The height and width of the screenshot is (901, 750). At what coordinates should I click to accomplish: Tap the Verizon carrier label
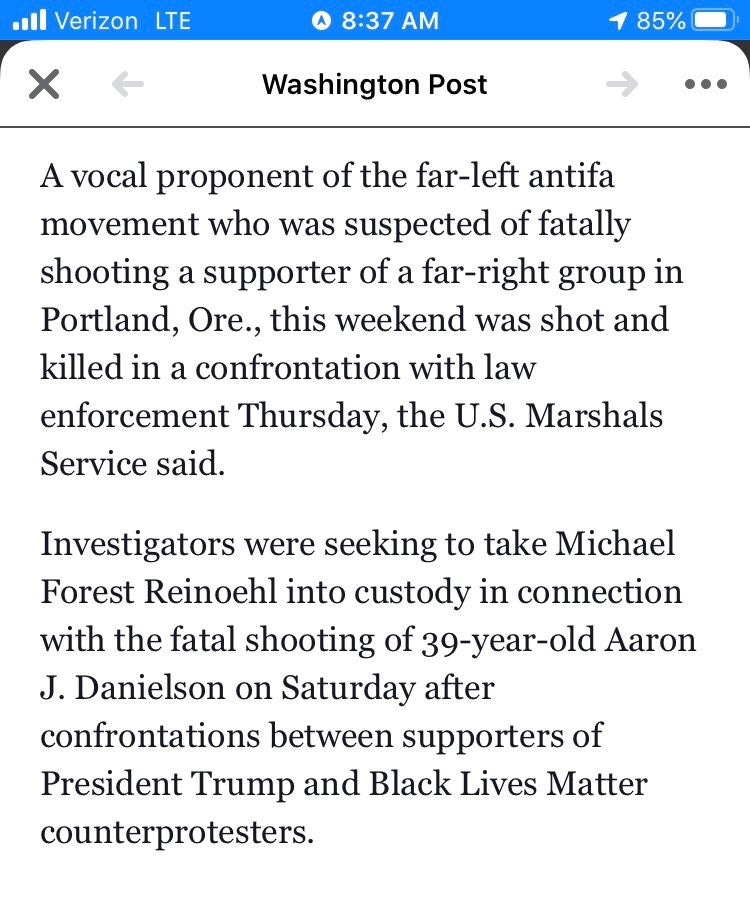click(x=97, y=20)
